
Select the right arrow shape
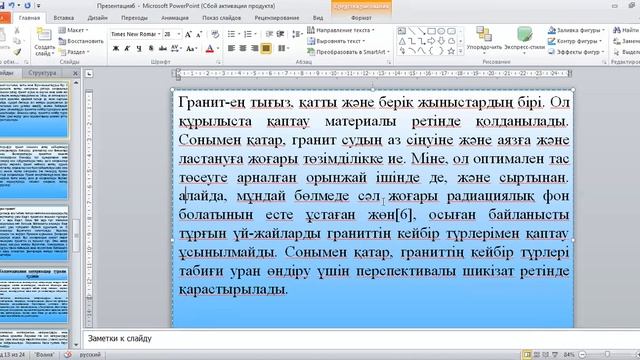coord(431,41)
